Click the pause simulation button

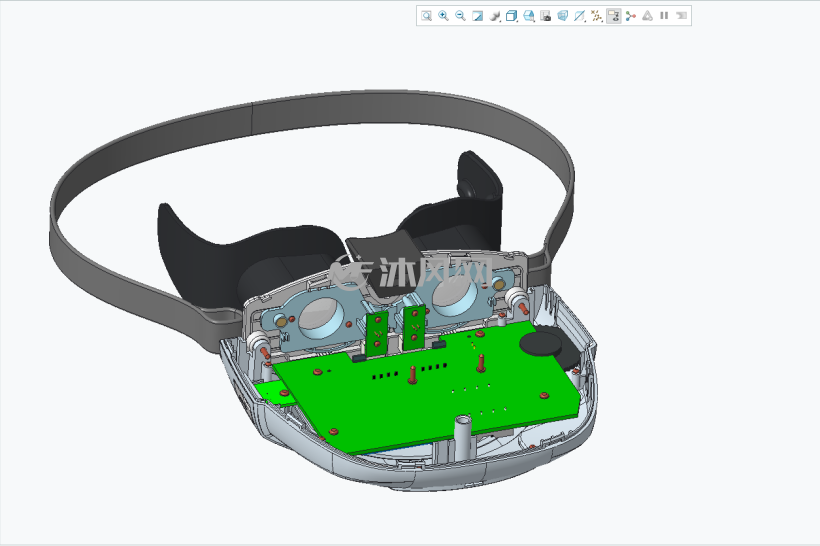tap(664, 16)
